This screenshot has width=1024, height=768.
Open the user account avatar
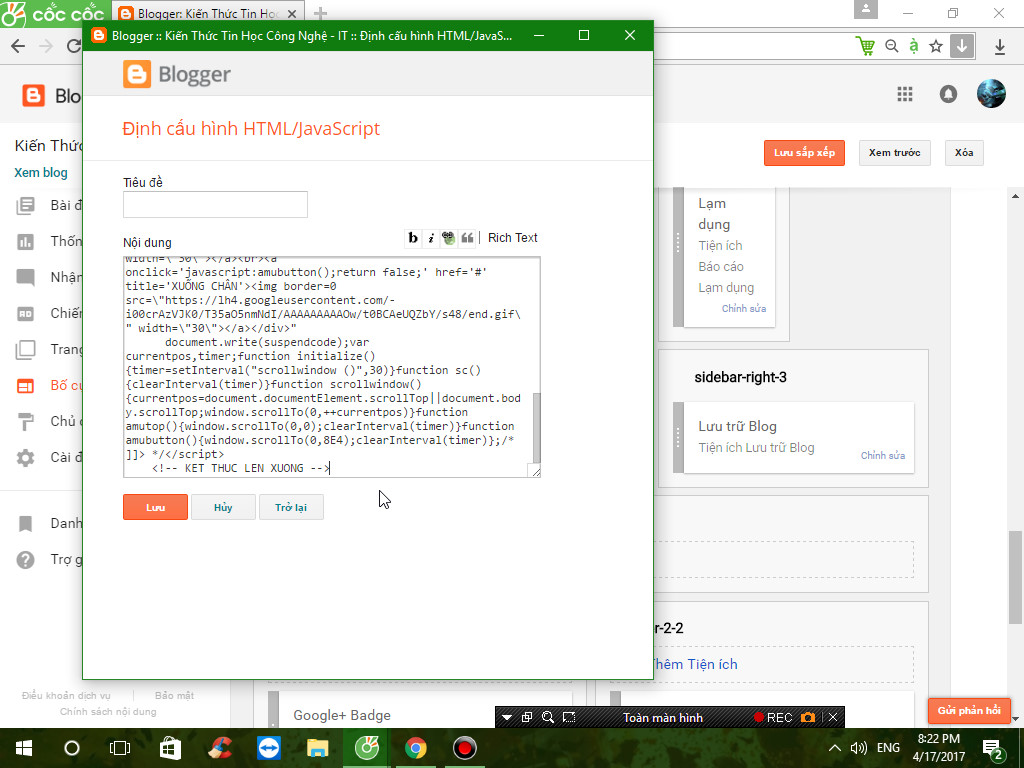[x=991, y=94]
